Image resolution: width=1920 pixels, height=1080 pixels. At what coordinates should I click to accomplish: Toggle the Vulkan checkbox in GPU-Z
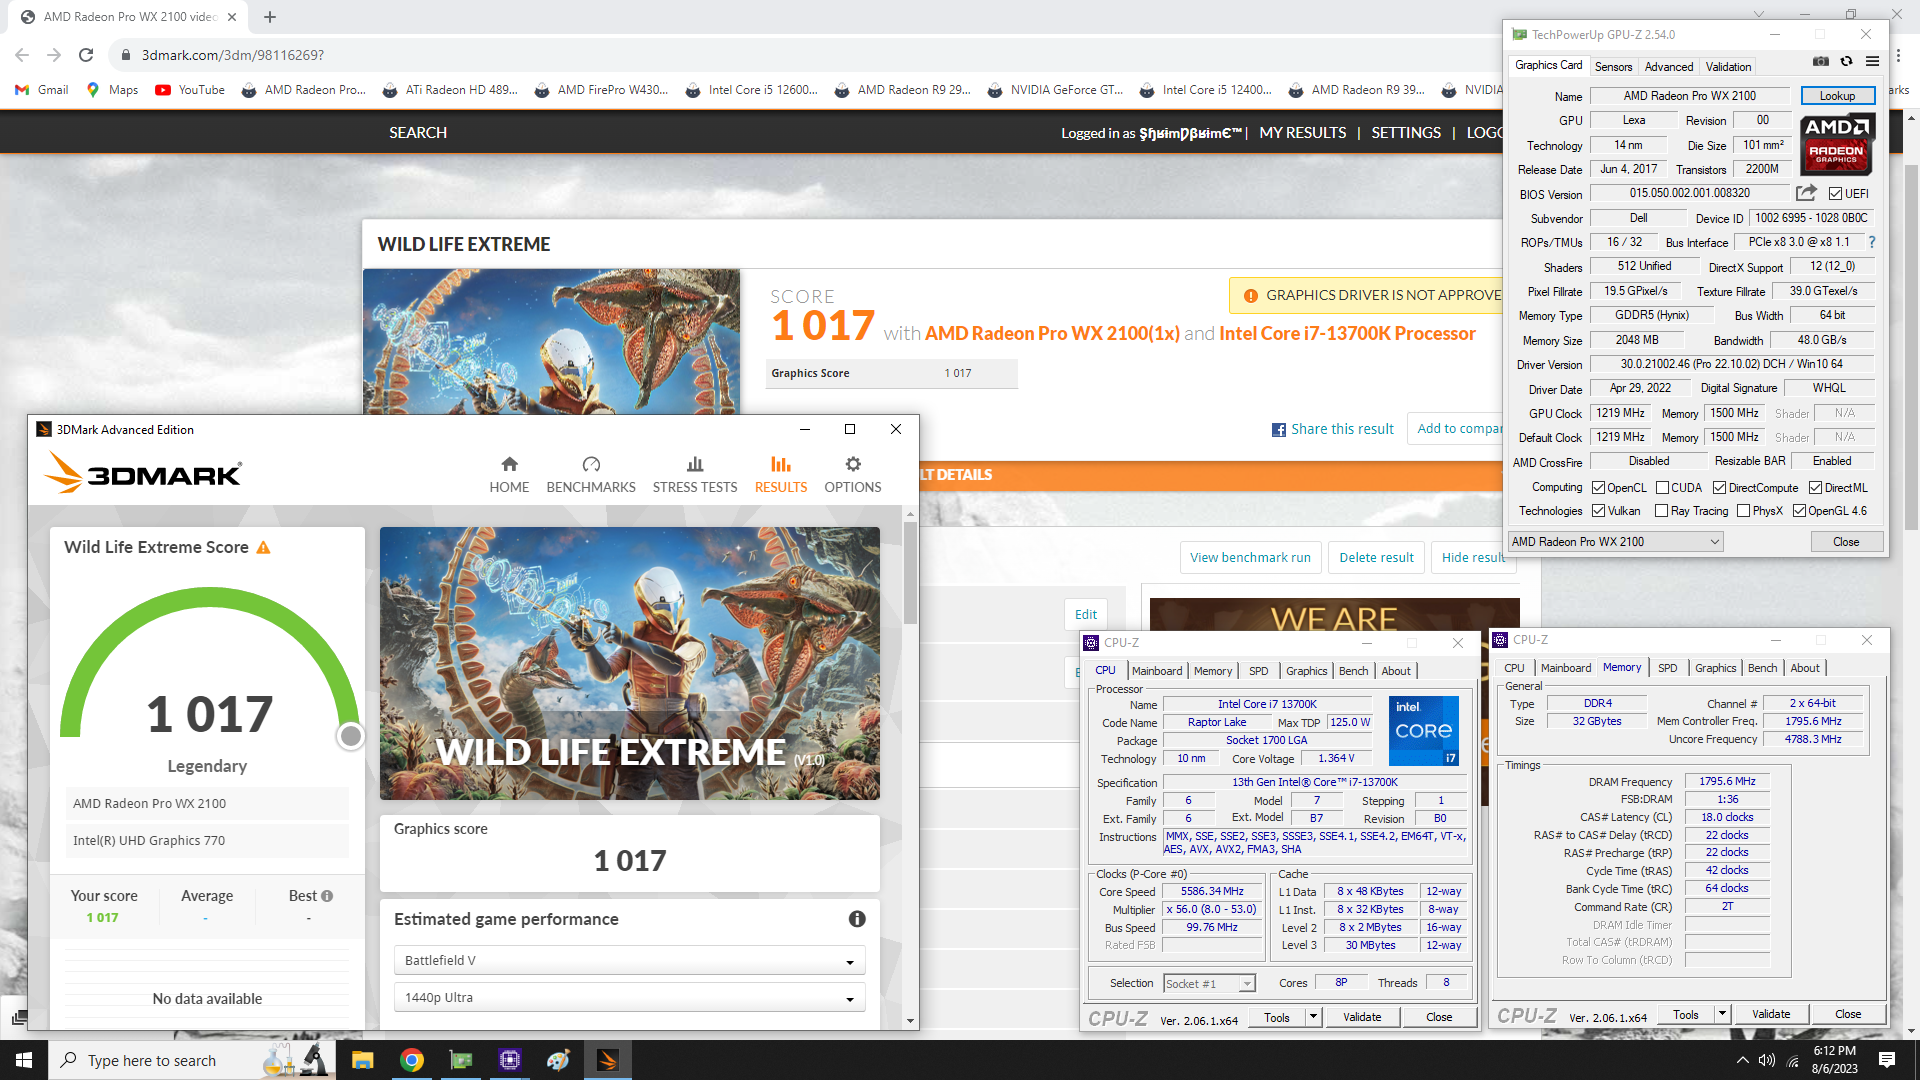(x=1598, y=511)
